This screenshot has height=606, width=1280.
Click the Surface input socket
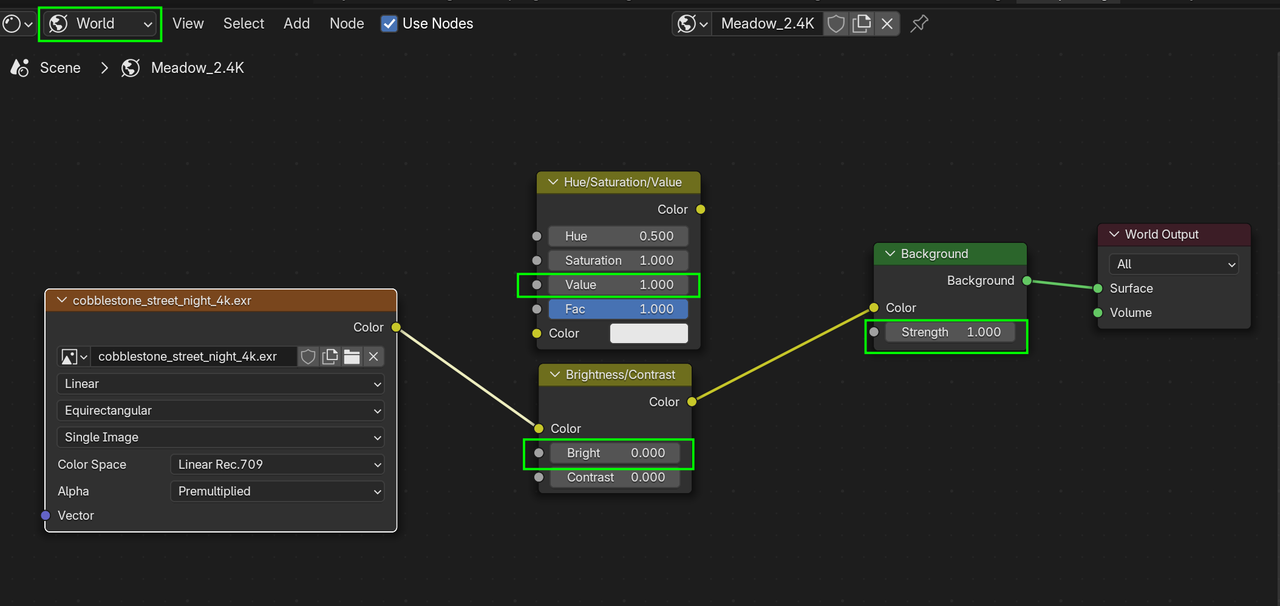tap(1098, 288)
